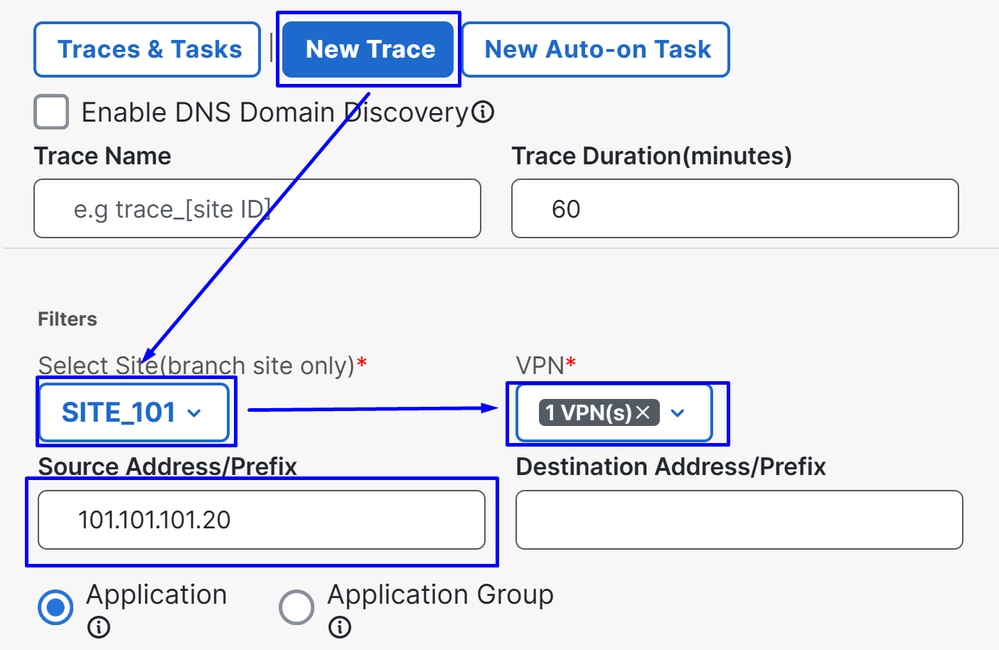Click the empty Destination Address/Prefix field
999x650 pixels.
point(738,519)
